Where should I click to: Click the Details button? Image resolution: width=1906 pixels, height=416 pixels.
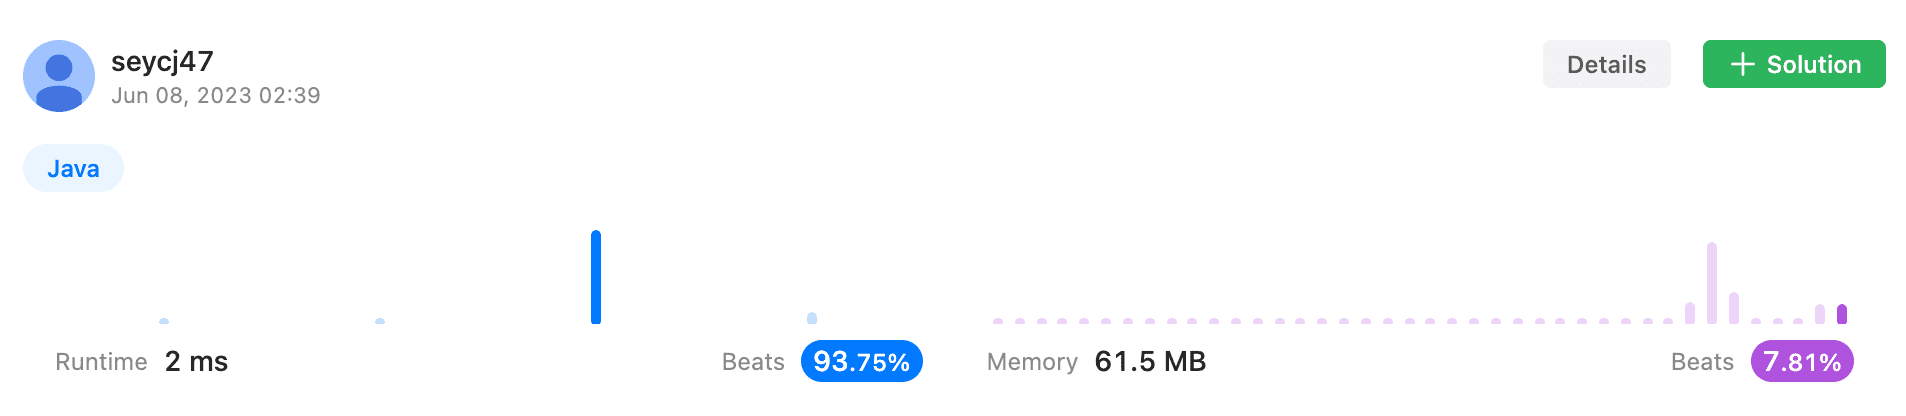click(x=1606, y=64)
